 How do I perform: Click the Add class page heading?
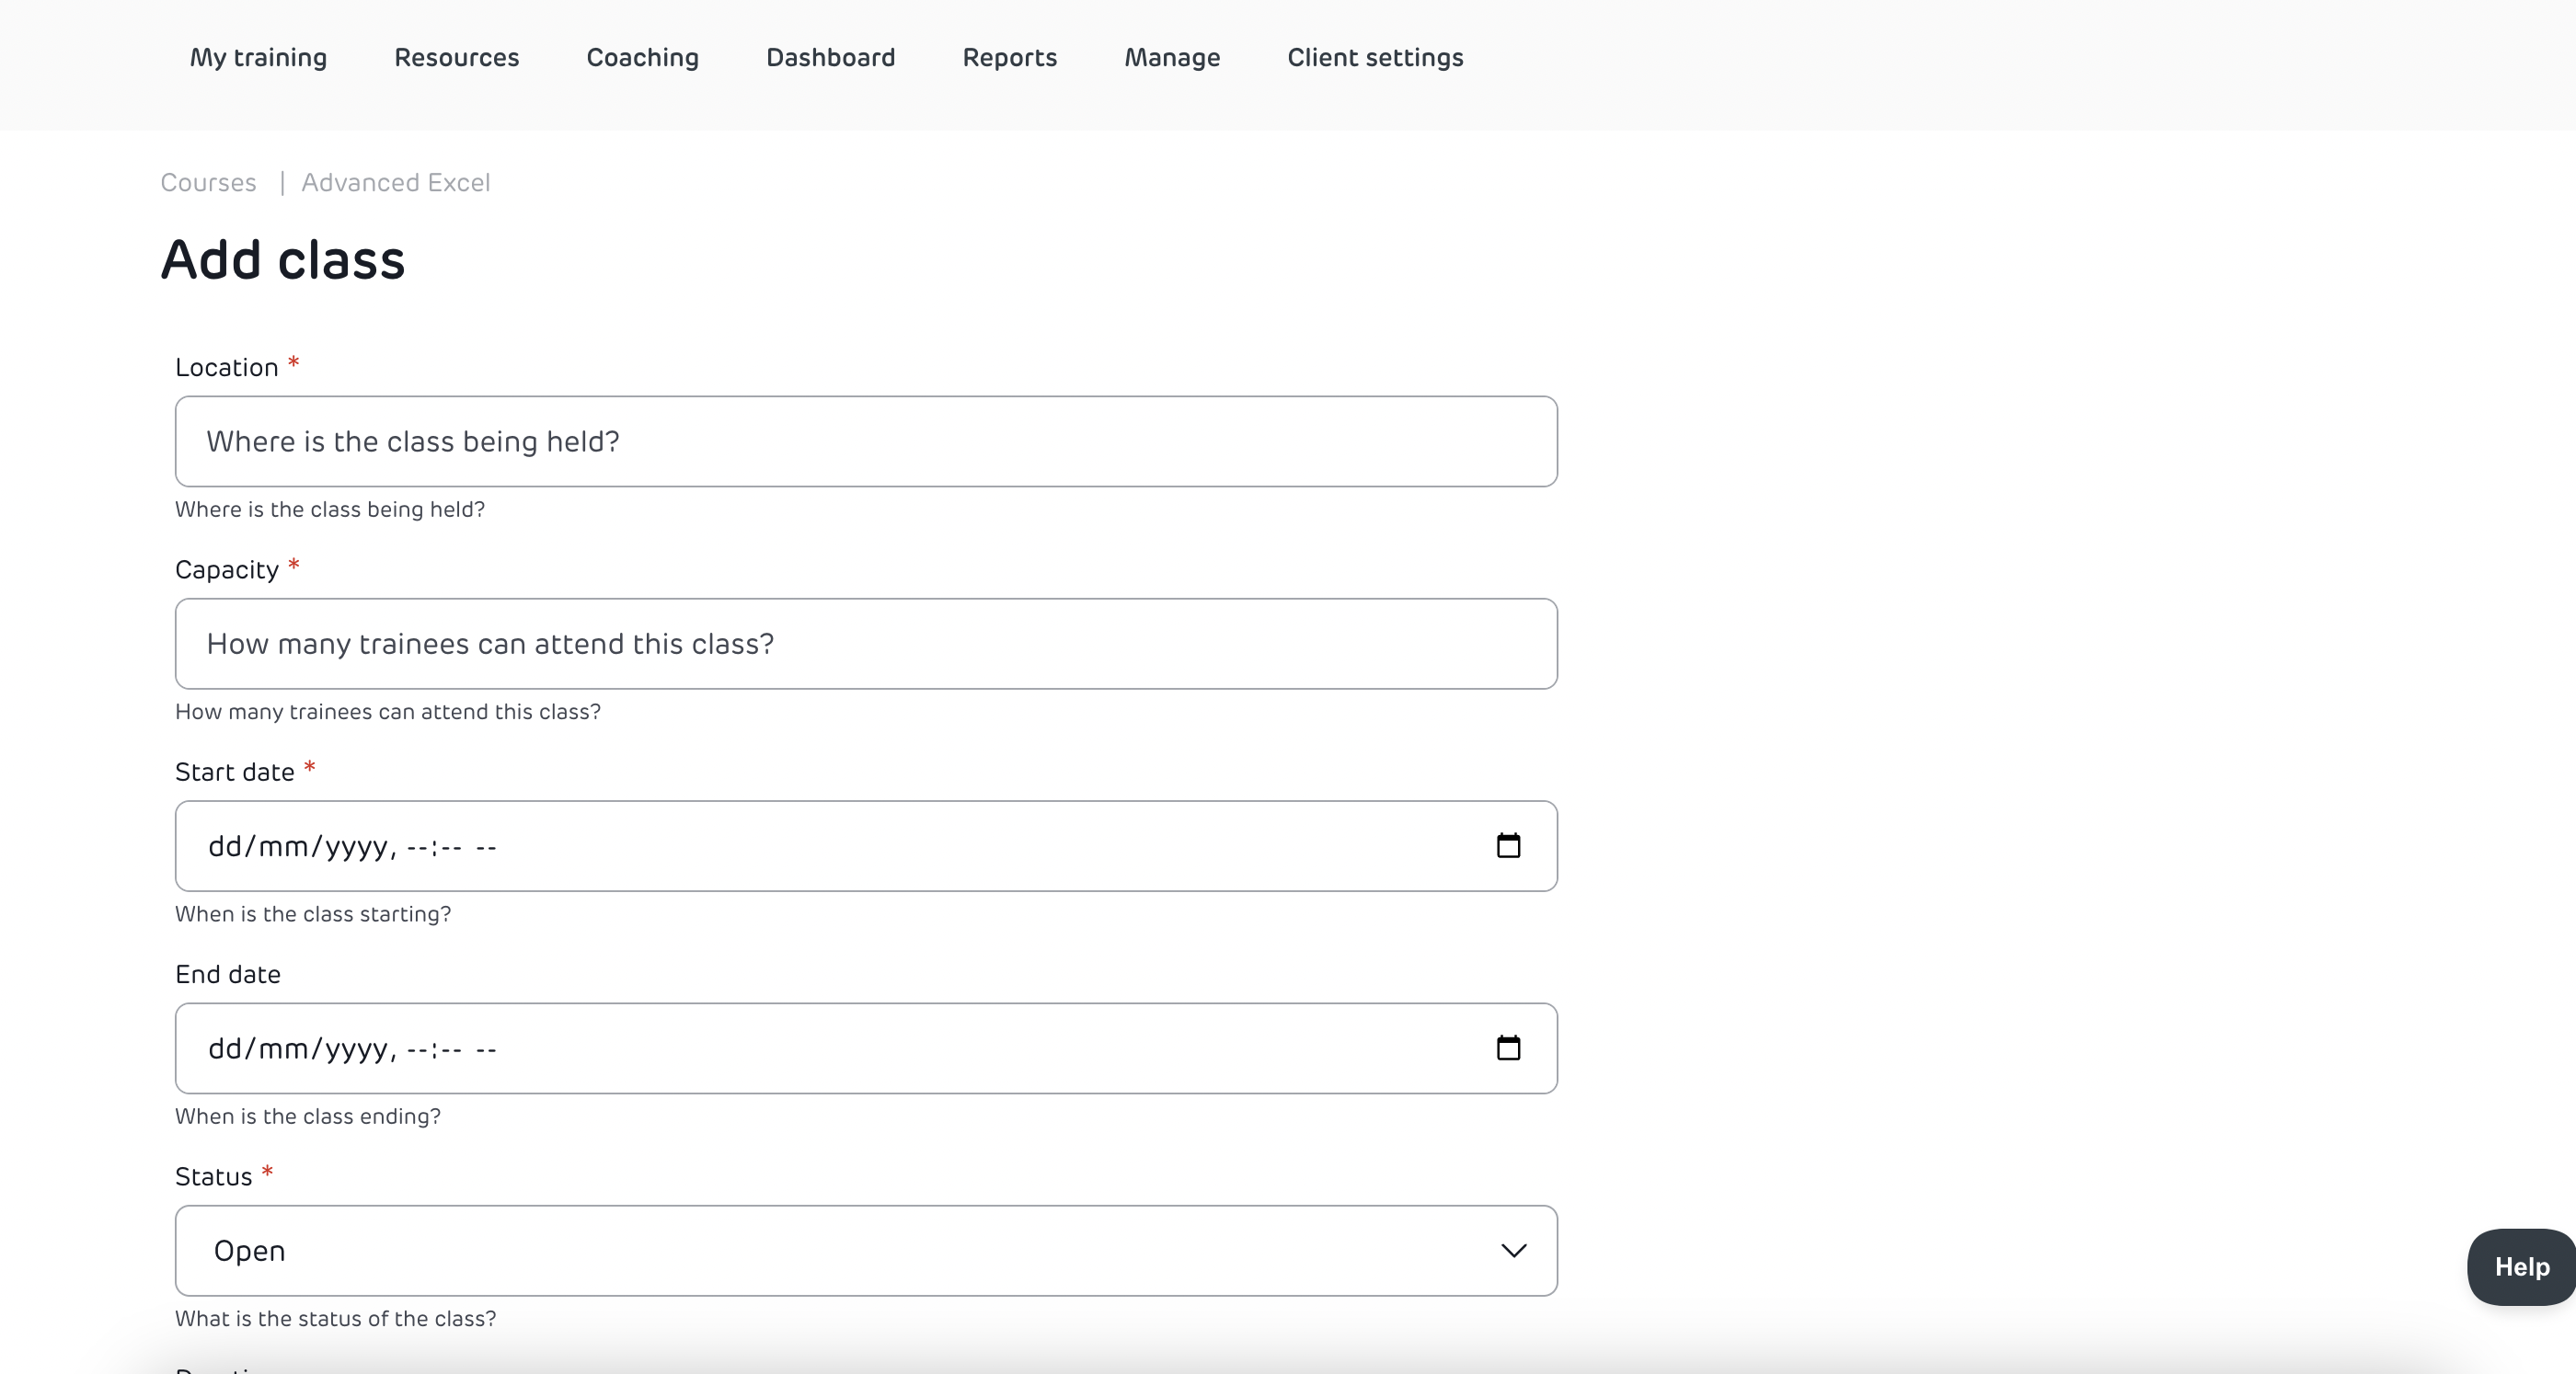point(283,260)
